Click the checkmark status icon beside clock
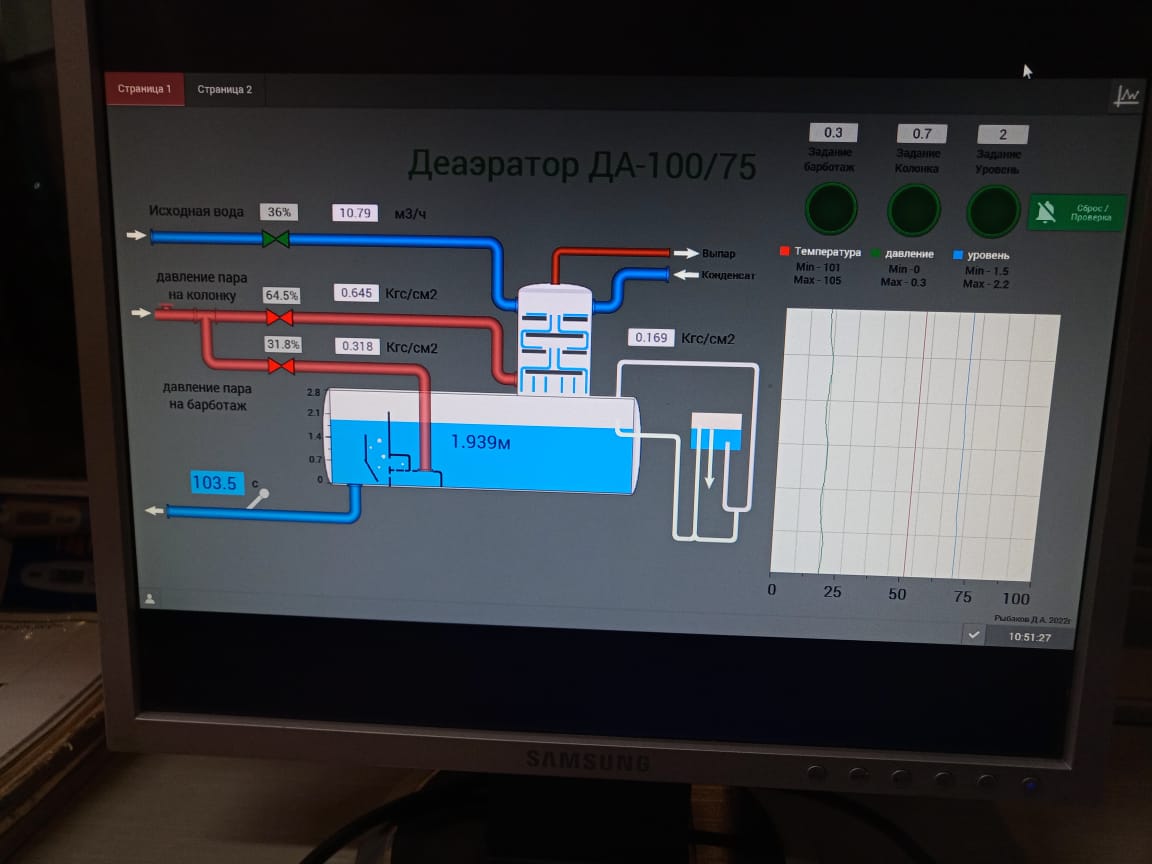1152x864 pixels. pos(974,634)
